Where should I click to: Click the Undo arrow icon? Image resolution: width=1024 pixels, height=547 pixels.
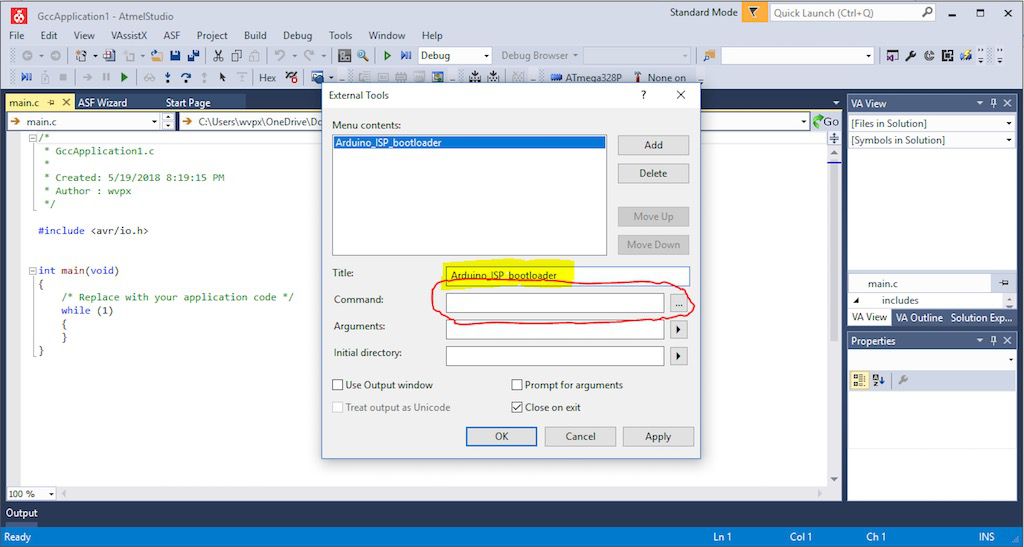pos(280,55)
